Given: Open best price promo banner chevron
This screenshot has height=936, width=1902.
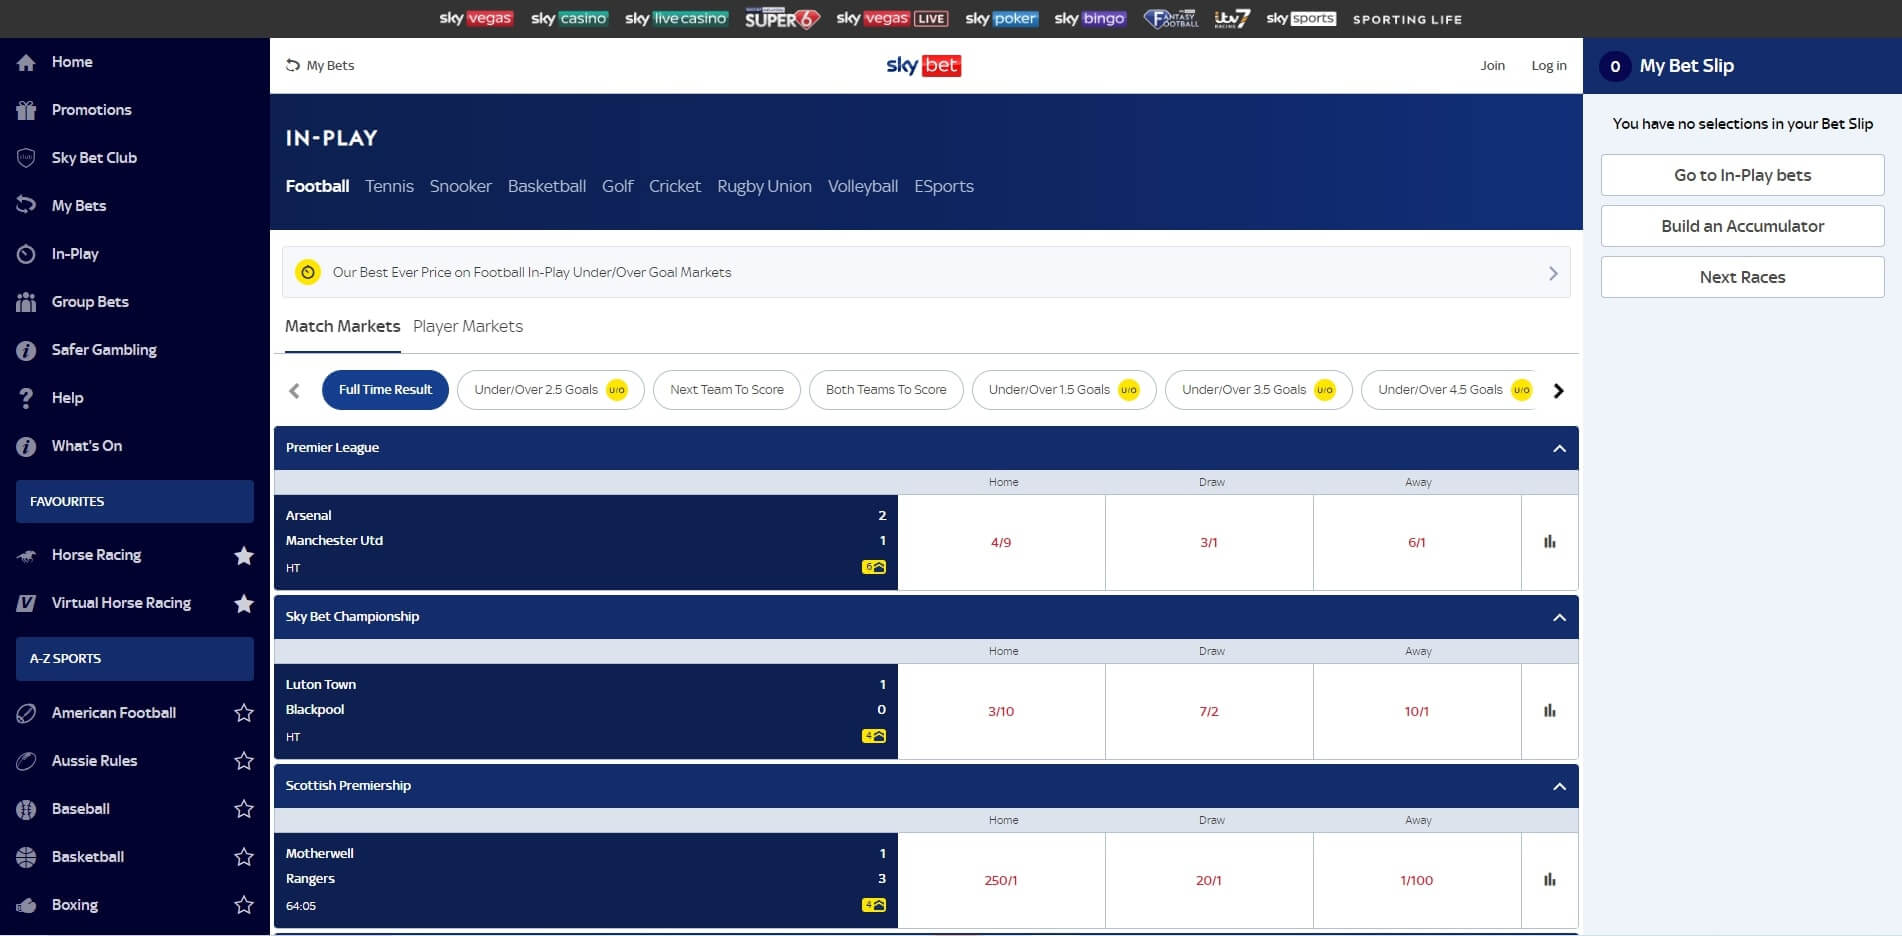Looking at the screenshot, I should pyautogui.click(x=1553, y=273).
